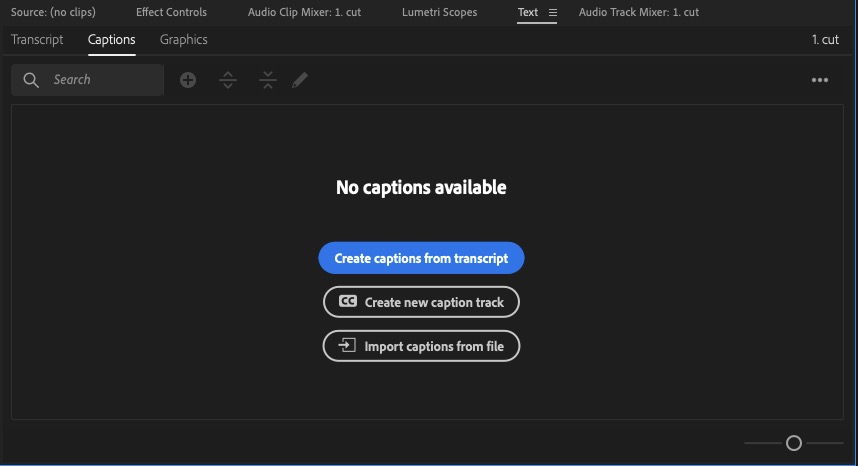The width and height of the screenshot is (858, 466).
Task: Select the Captions tab
Action: [112, 39]
